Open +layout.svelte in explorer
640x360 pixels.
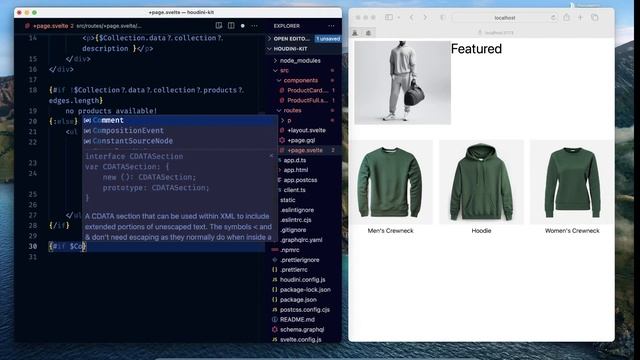click(x=306, y=130)
